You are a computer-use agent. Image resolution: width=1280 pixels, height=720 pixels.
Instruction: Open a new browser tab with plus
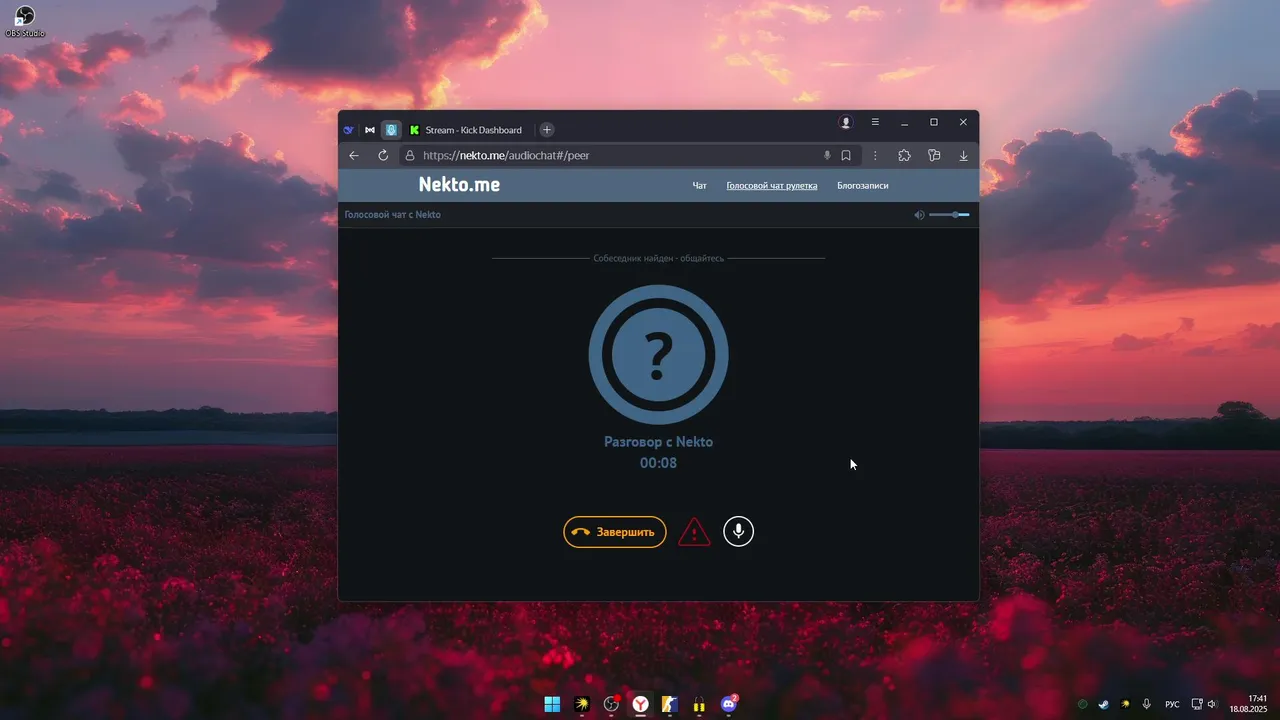tap(547, 130)
